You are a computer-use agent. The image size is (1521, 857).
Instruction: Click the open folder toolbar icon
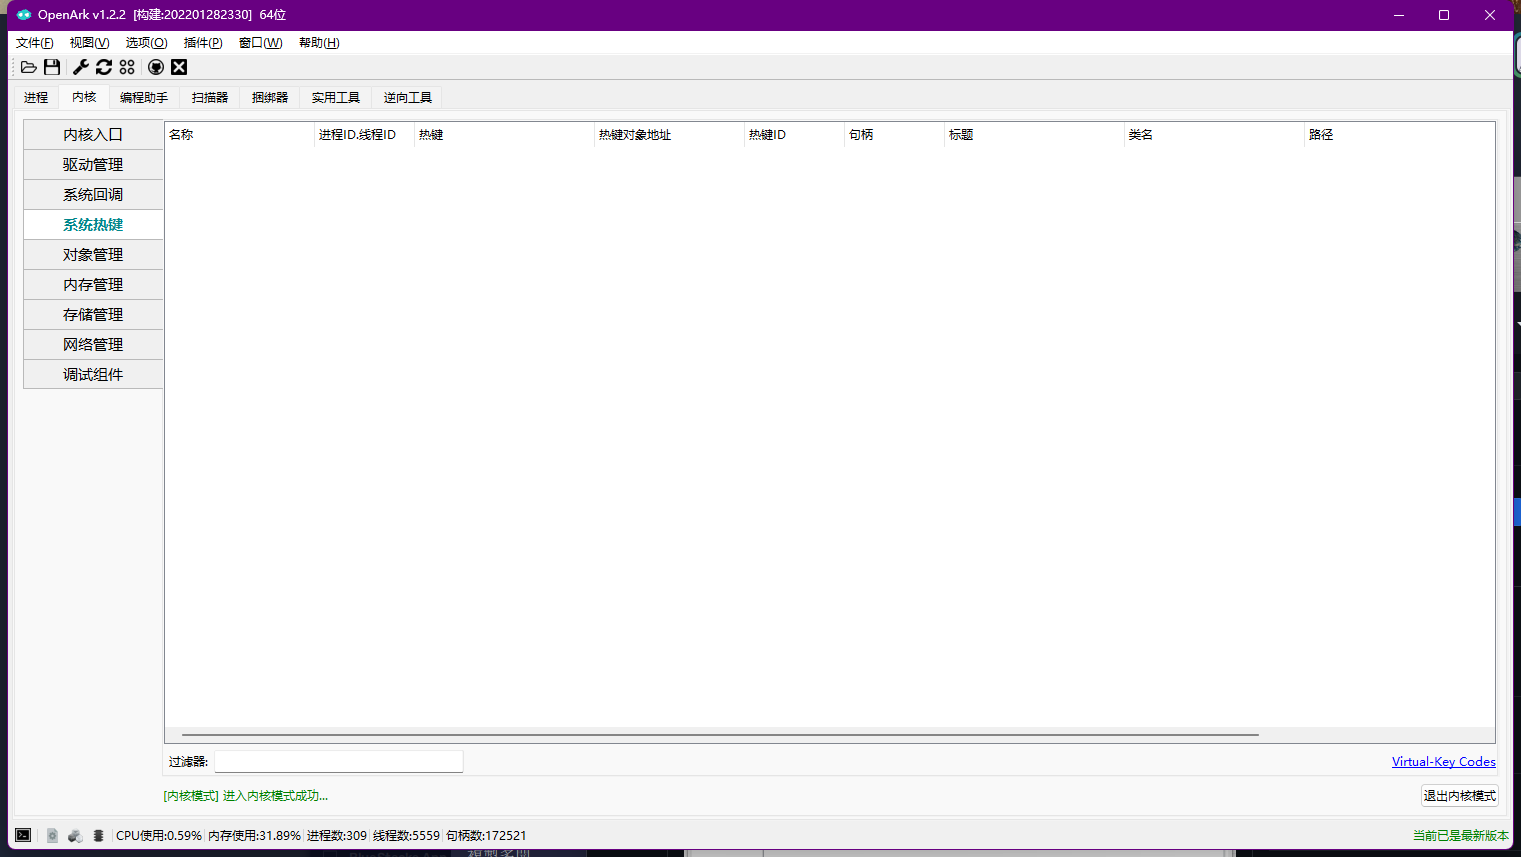29,67
